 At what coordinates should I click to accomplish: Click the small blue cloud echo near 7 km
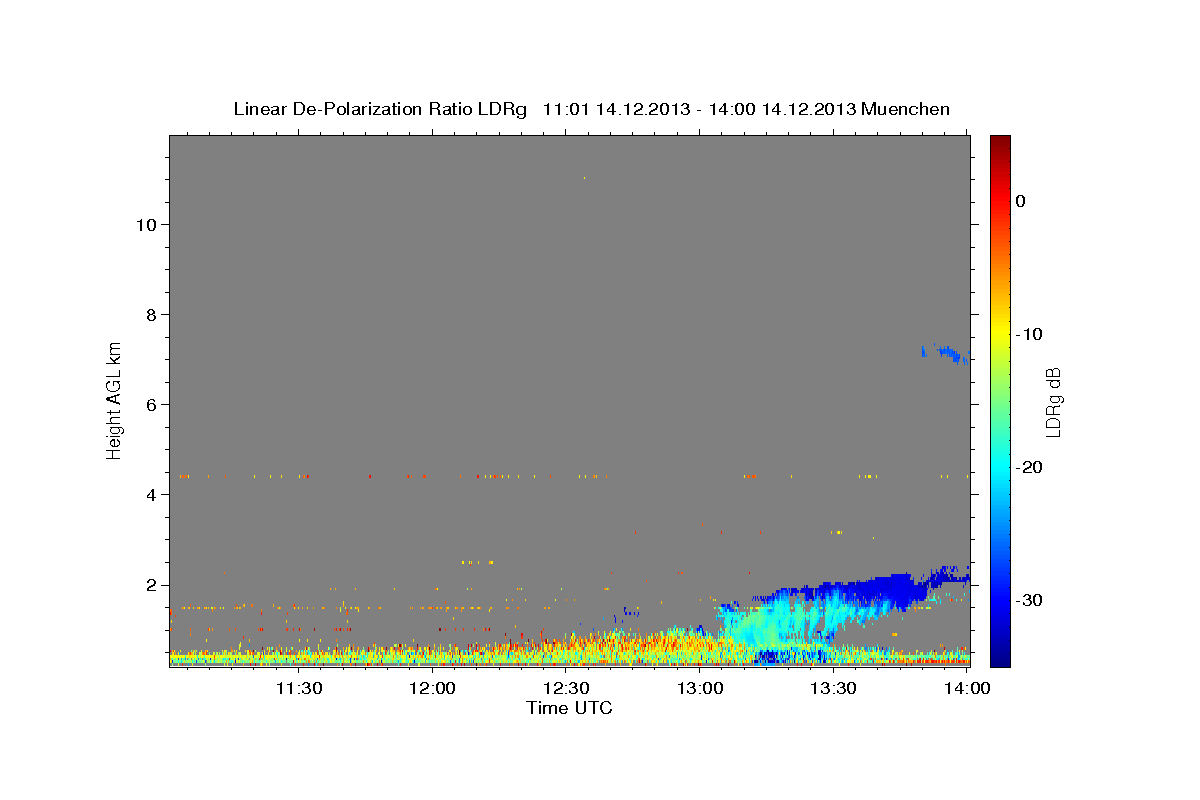945,353
